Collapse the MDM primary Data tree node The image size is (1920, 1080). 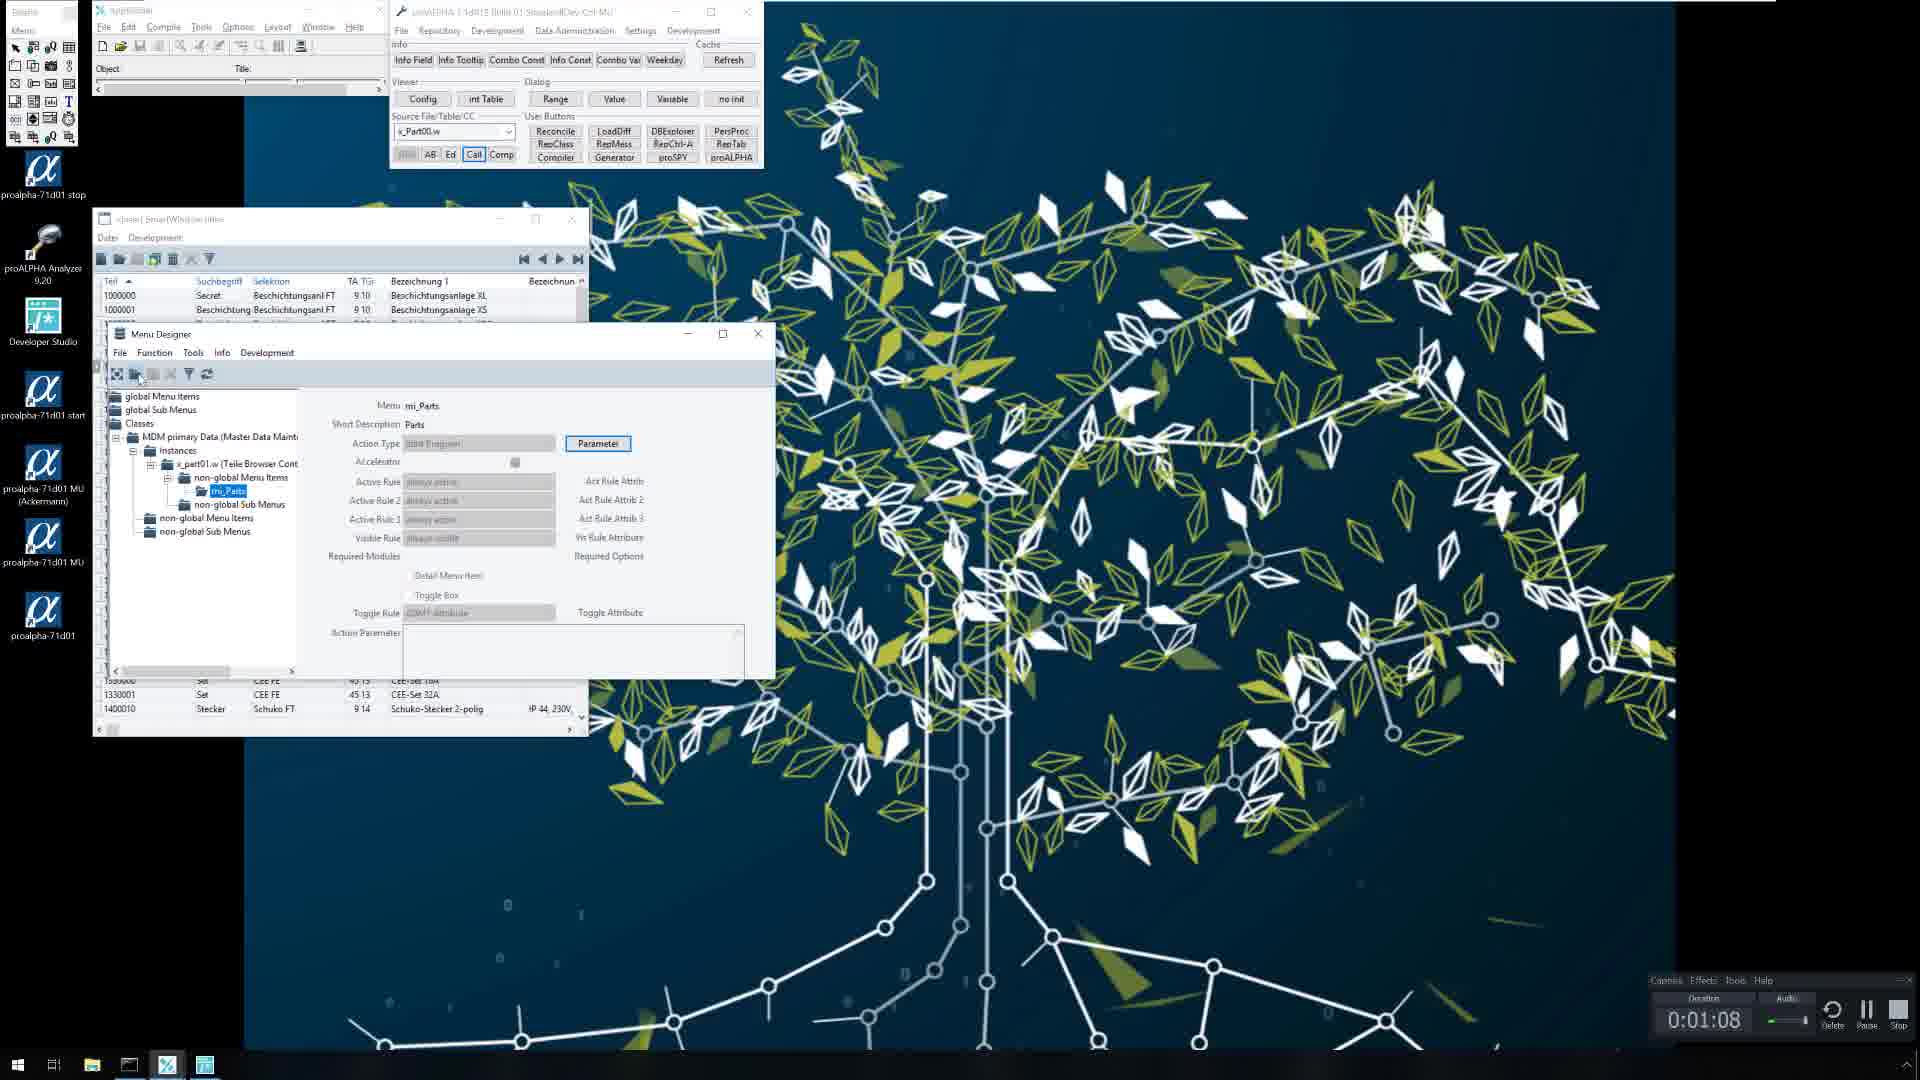[x=116, y=437]
